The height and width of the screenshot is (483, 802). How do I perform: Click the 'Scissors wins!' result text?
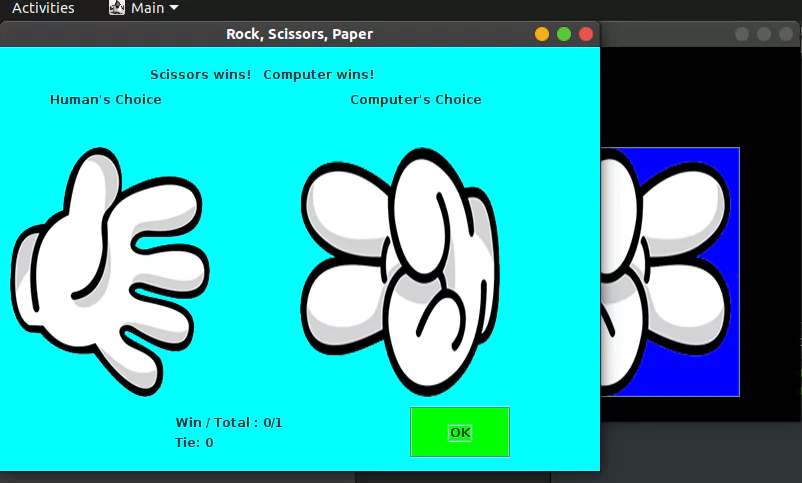tap(200, 75)
